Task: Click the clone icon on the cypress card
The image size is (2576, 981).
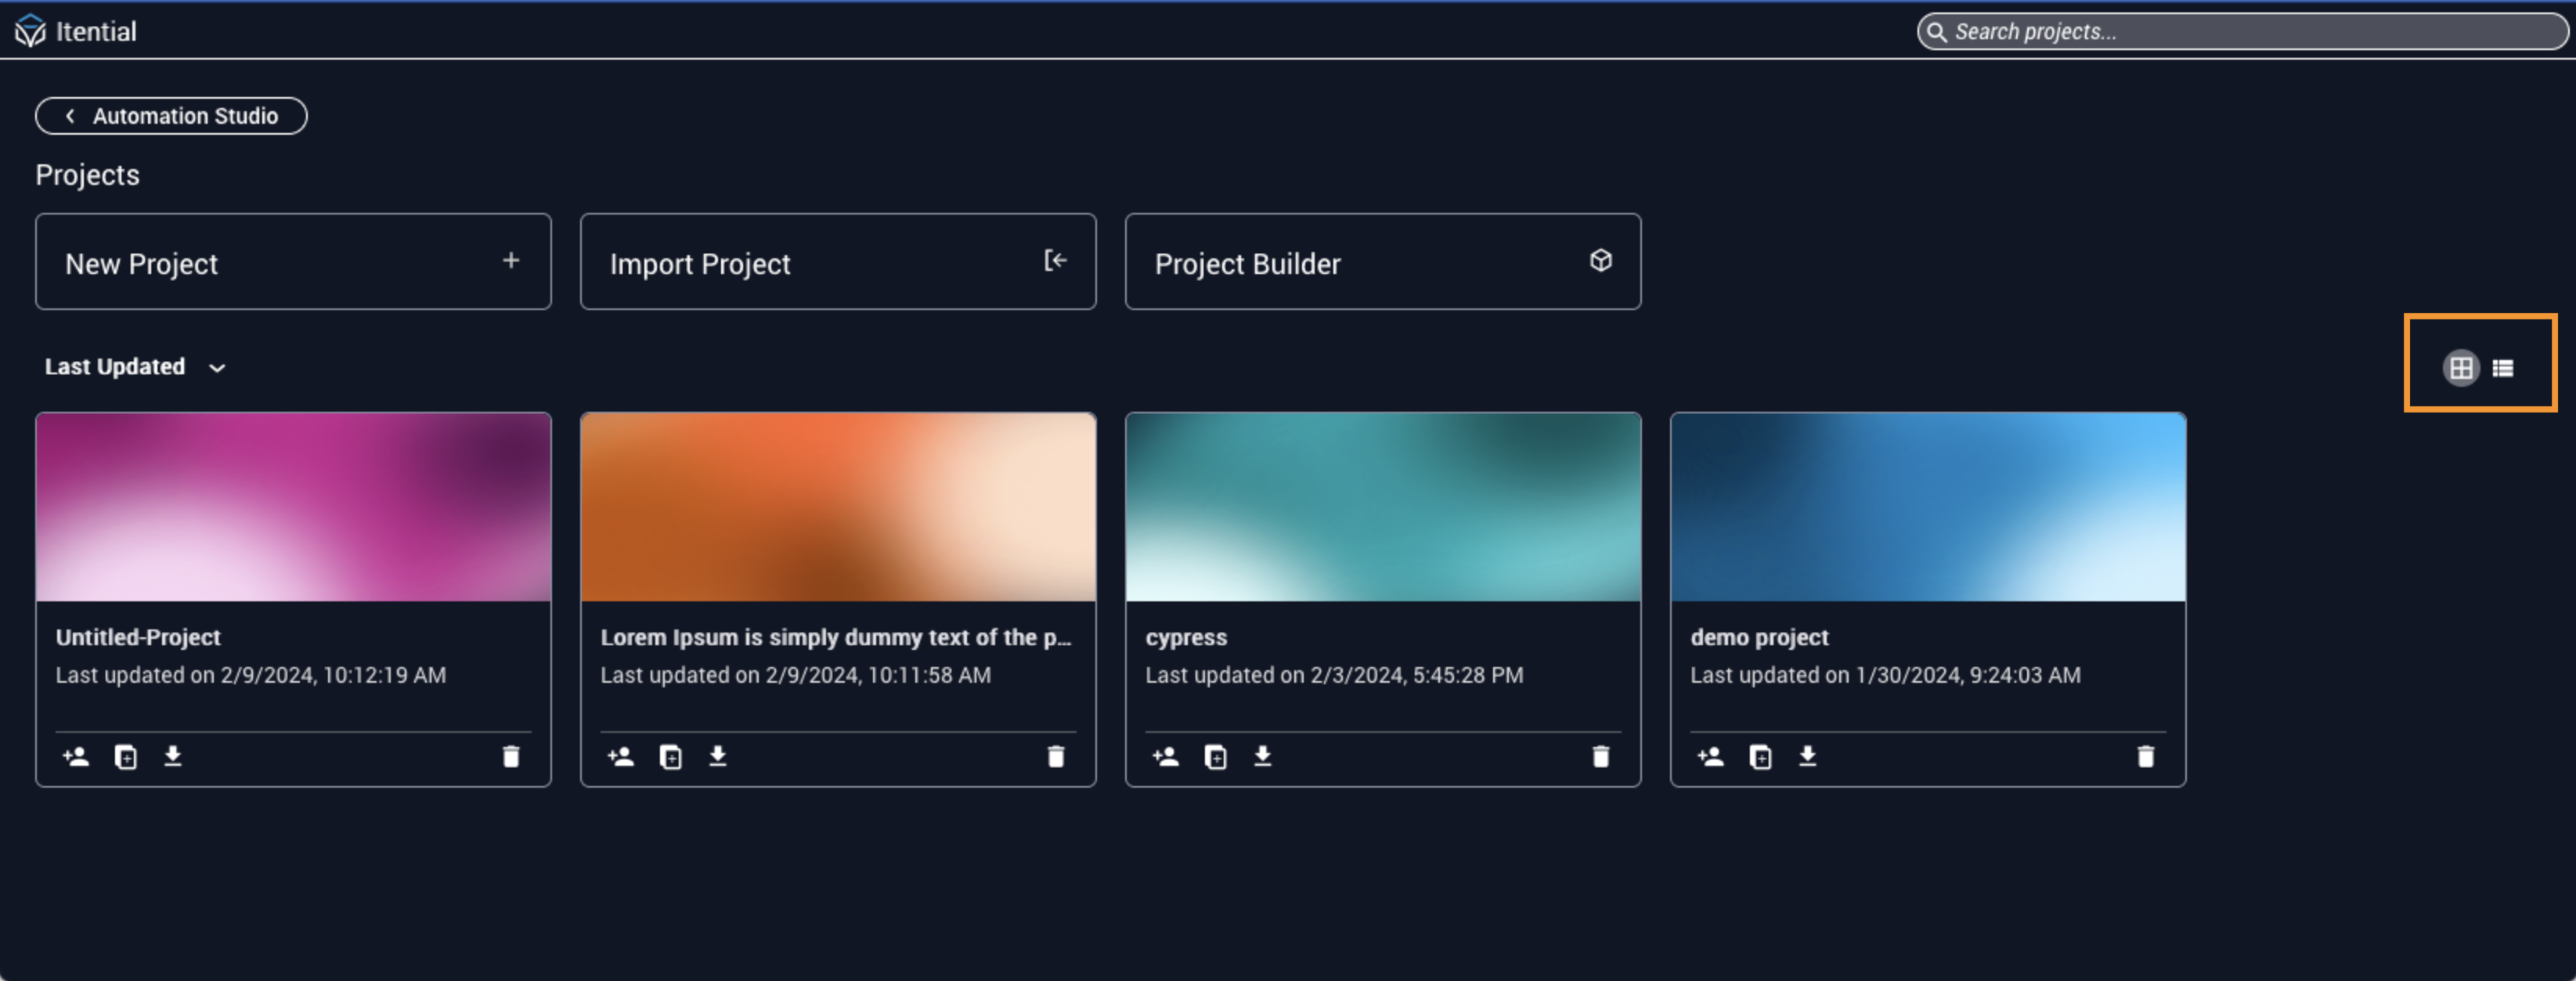Action: [x=1215, y=756]
